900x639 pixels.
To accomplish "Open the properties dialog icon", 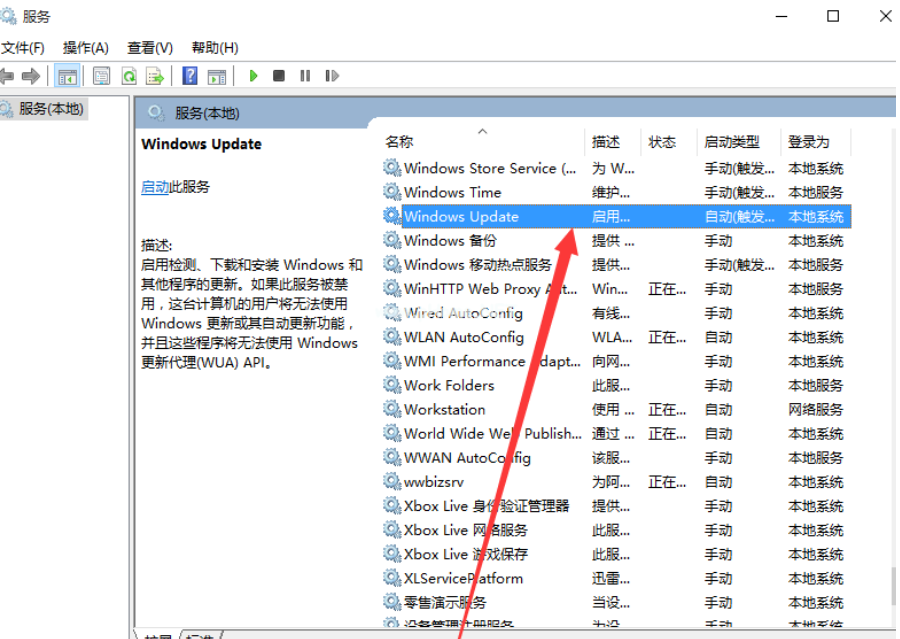I will tap(101, 75).
